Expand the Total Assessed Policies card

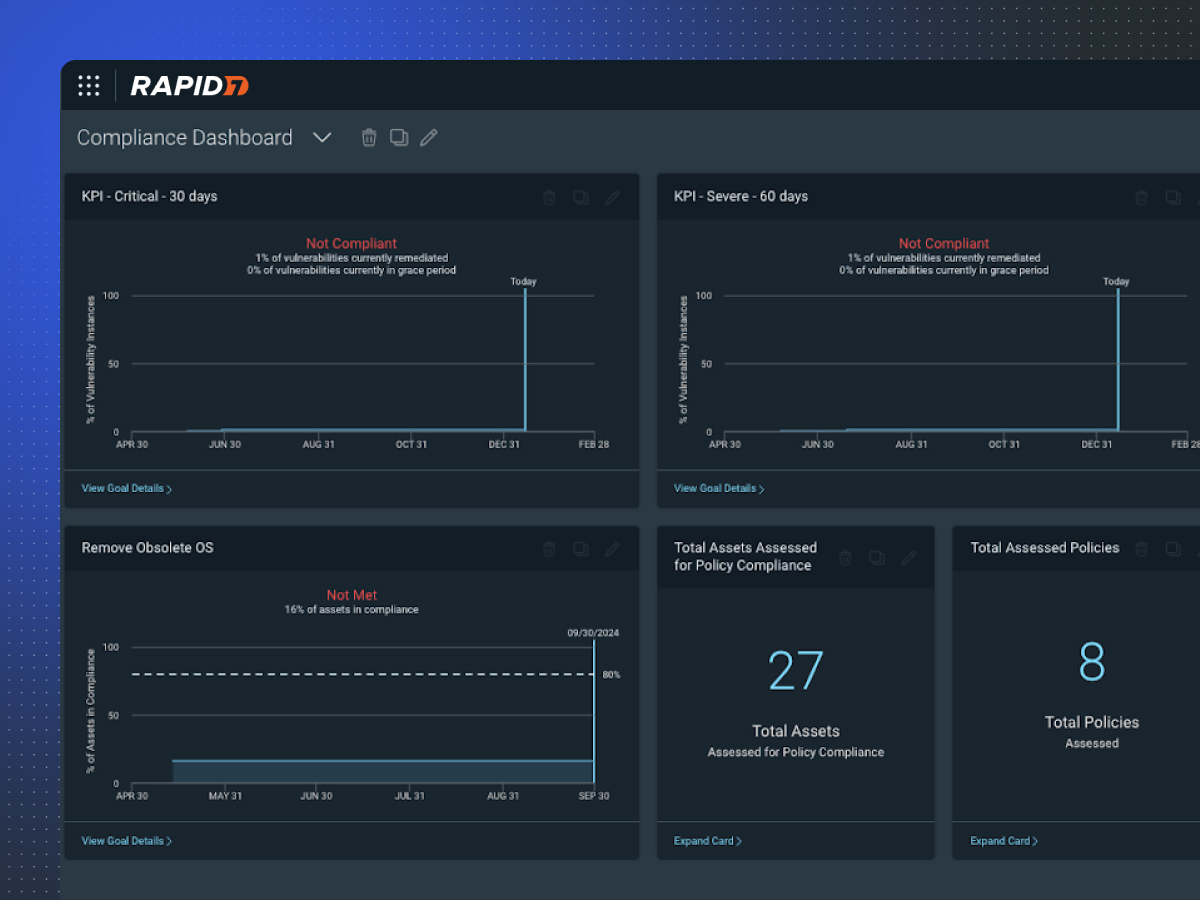point(1003,841)
